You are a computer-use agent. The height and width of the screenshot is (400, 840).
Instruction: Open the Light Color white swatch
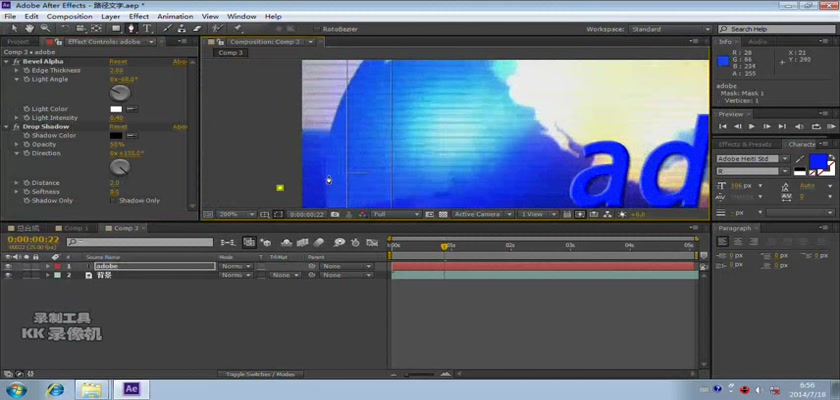point(116,109)
